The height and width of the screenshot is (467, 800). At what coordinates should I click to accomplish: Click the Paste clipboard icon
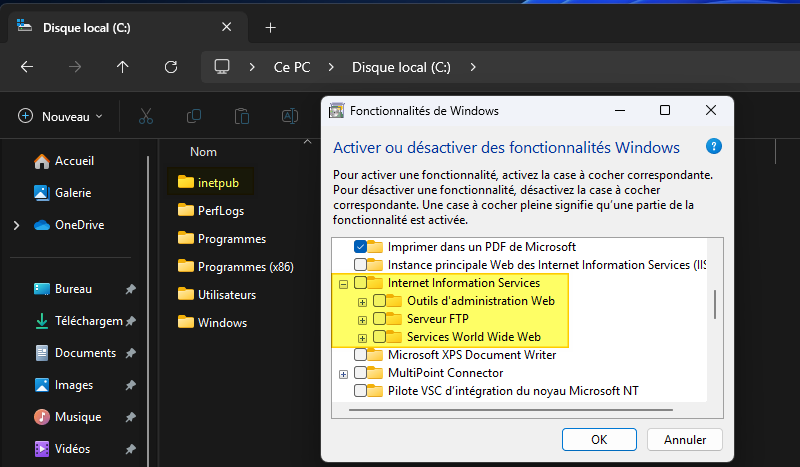[x=241, y=117]
